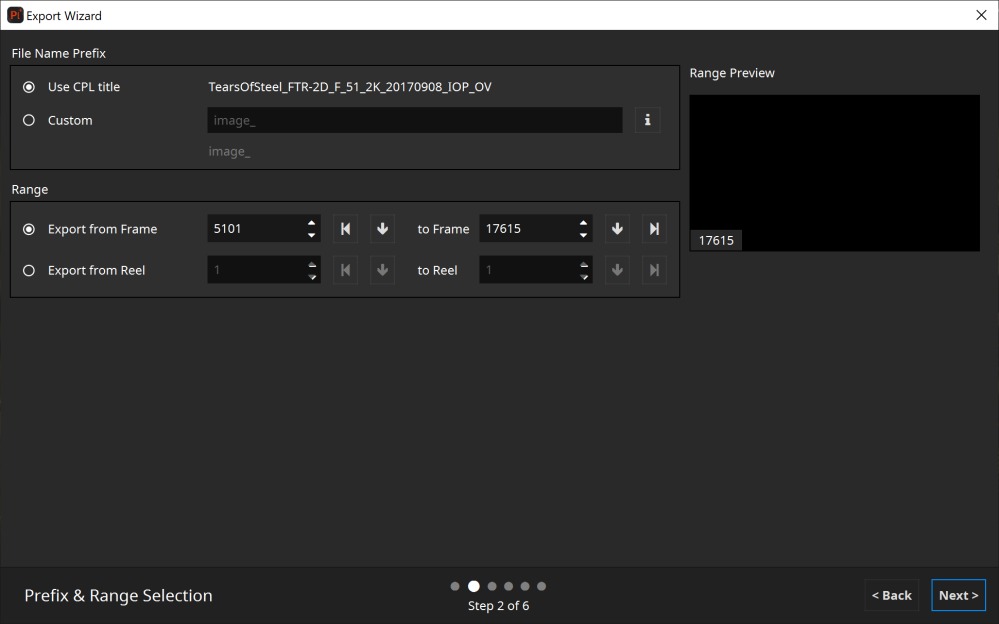This screenshot has width=999, height=624.
Task: Click the Range Preview thumbnail
Action: (x=834, y=172)
